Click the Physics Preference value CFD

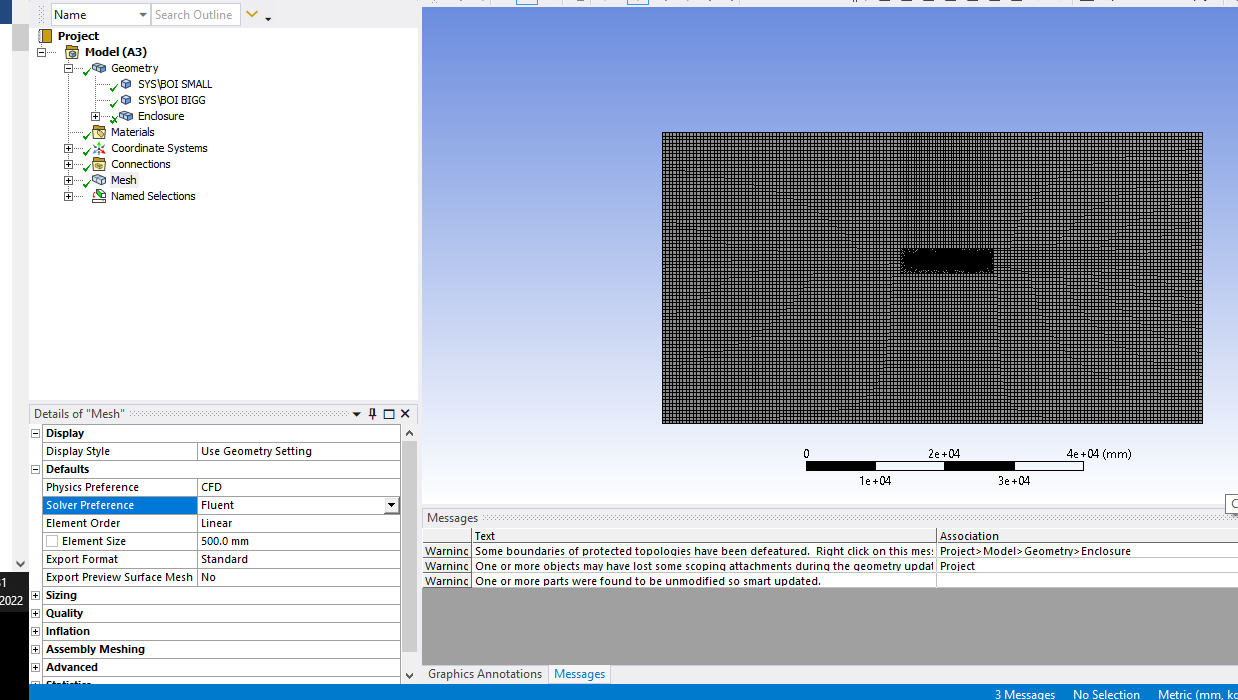pos(299,487)
